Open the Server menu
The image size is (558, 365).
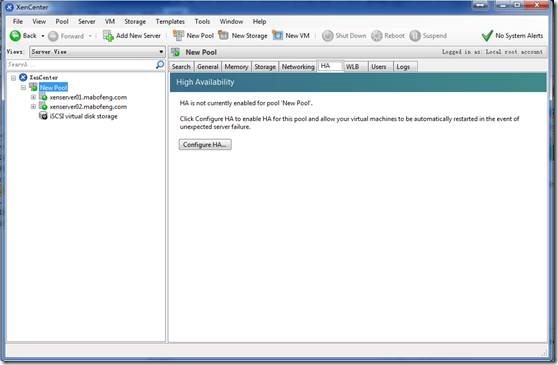pos(87,21)
